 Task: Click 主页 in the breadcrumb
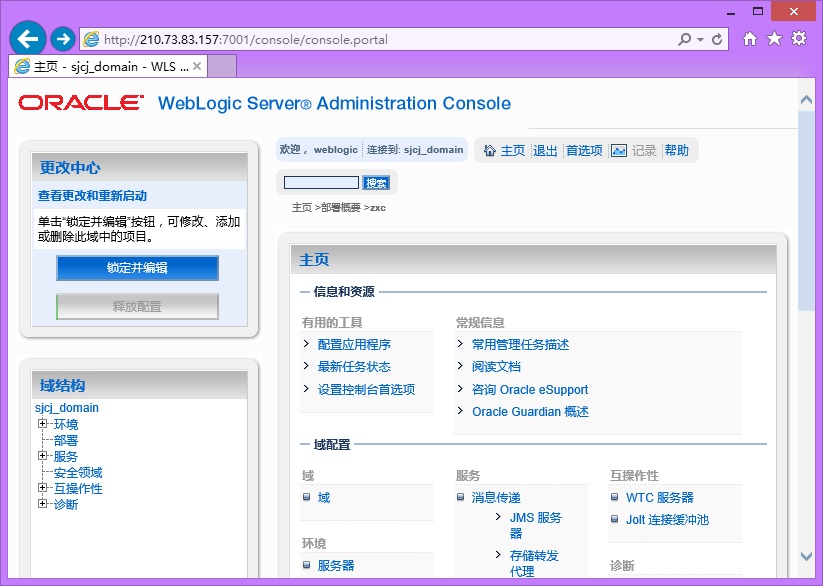pyautogui.click(x=302, y=208)
